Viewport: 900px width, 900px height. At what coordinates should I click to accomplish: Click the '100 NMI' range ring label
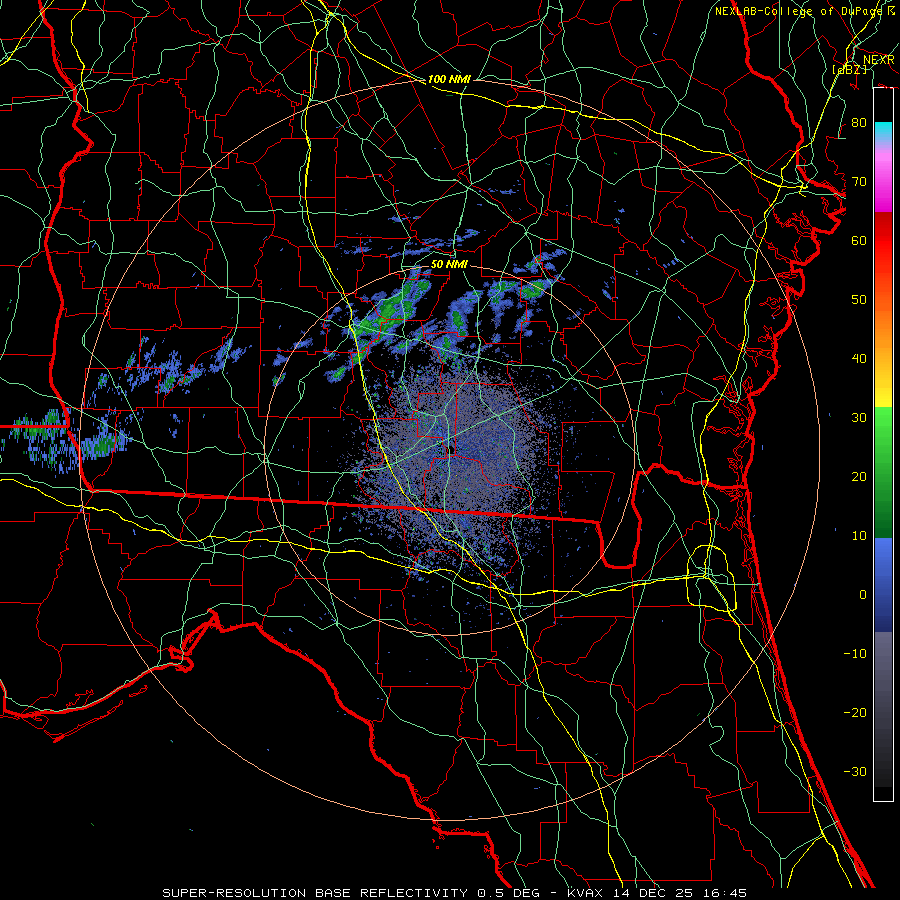click(449, 79)
